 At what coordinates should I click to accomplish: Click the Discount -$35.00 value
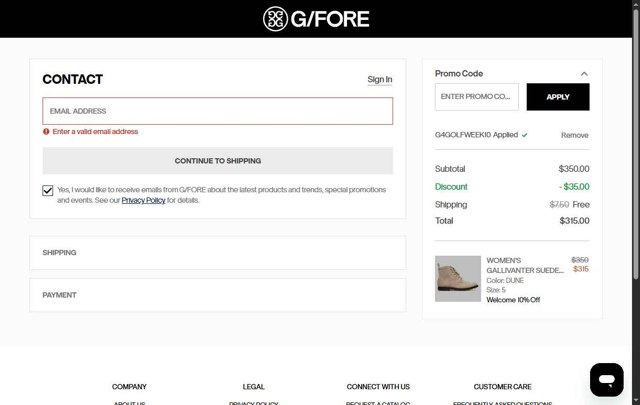[574, 187]
